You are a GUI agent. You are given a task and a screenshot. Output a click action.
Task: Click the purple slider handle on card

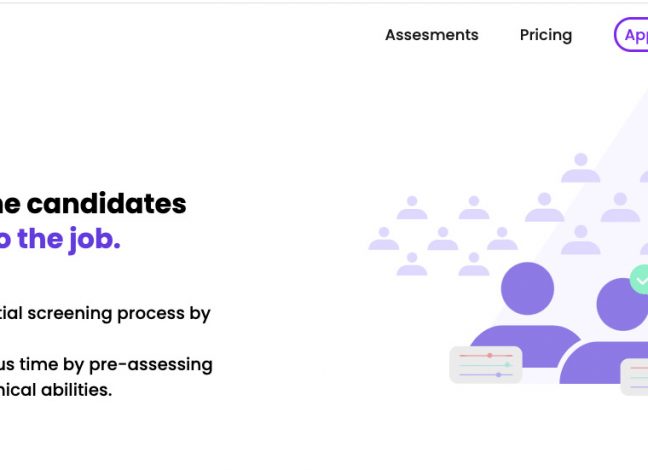498,375
